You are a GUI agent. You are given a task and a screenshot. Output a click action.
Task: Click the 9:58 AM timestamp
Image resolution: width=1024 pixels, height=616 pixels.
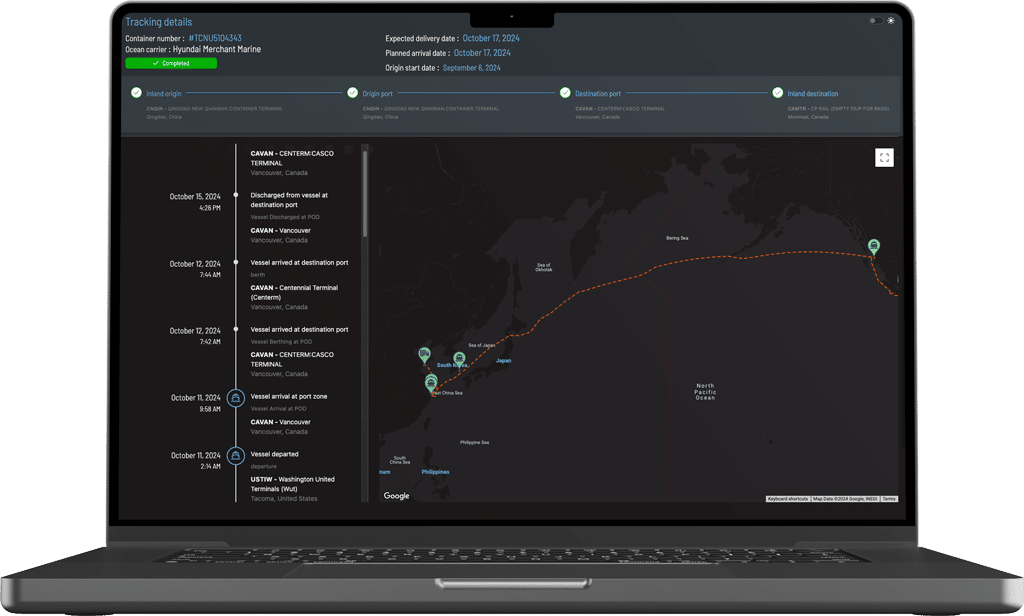pos(210,410)
